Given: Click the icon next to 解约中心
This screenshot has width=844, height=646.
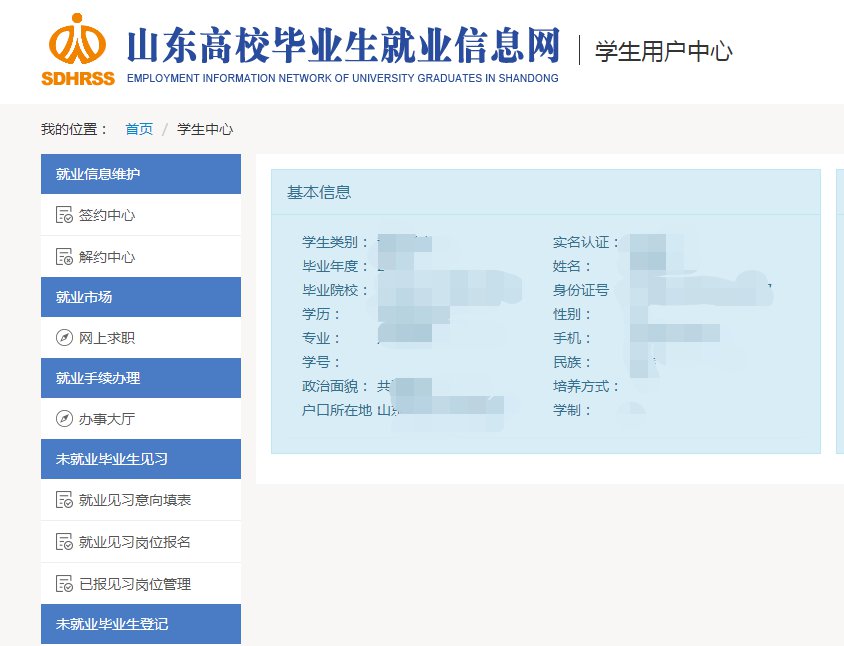Looking at the screenshot, I should click(x=64, y=257).
